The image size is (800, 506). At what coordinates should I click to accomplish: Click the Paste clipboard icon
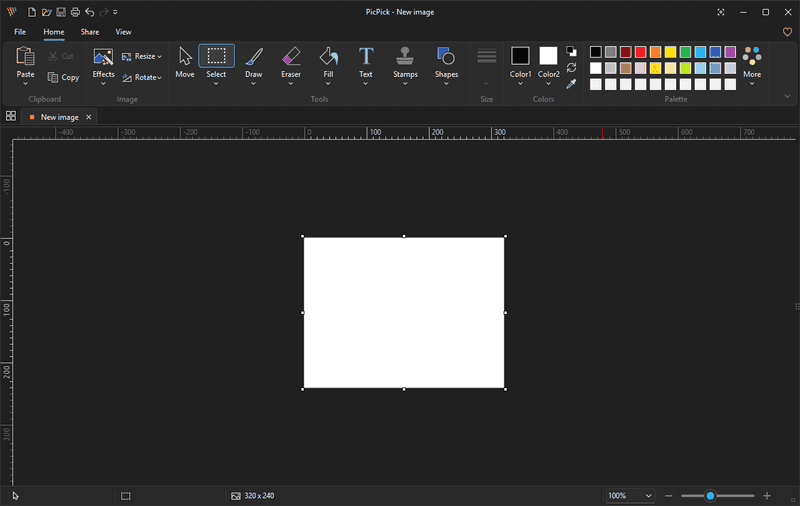pos(25,56)
